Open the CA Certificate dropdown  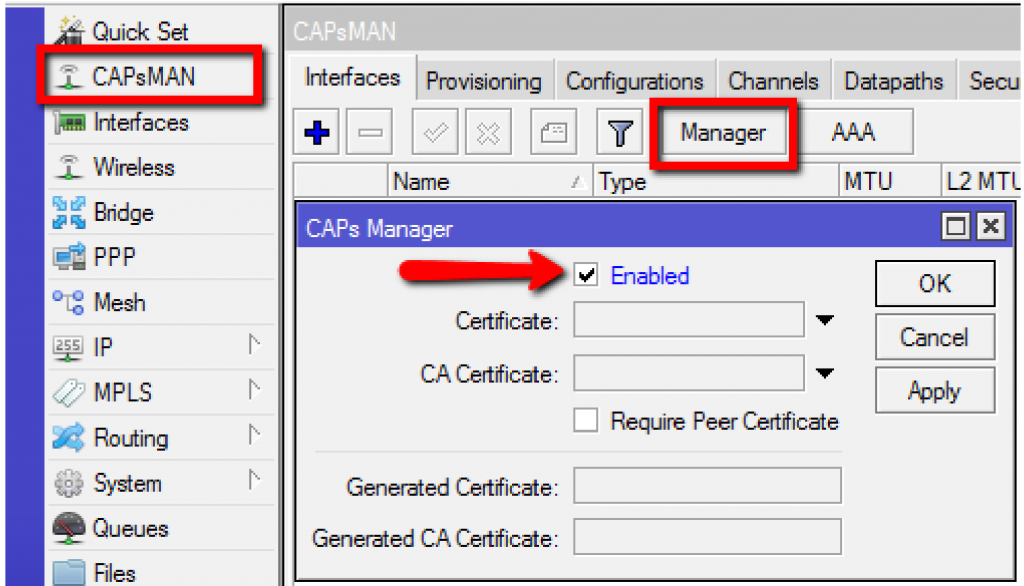click(823, 372)
